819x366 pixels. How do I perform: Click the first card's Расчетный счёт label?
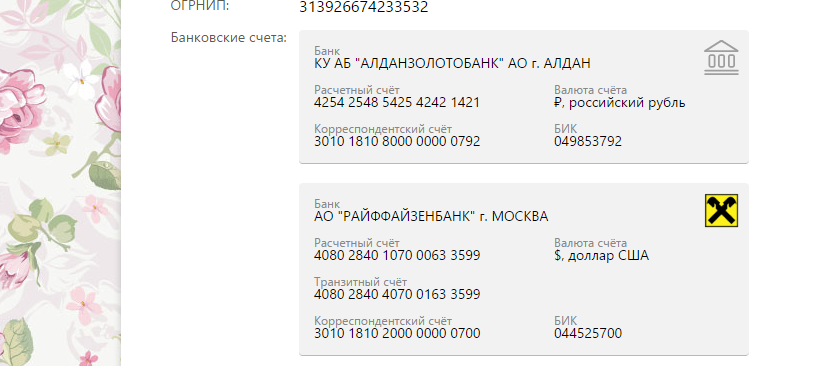357,90
